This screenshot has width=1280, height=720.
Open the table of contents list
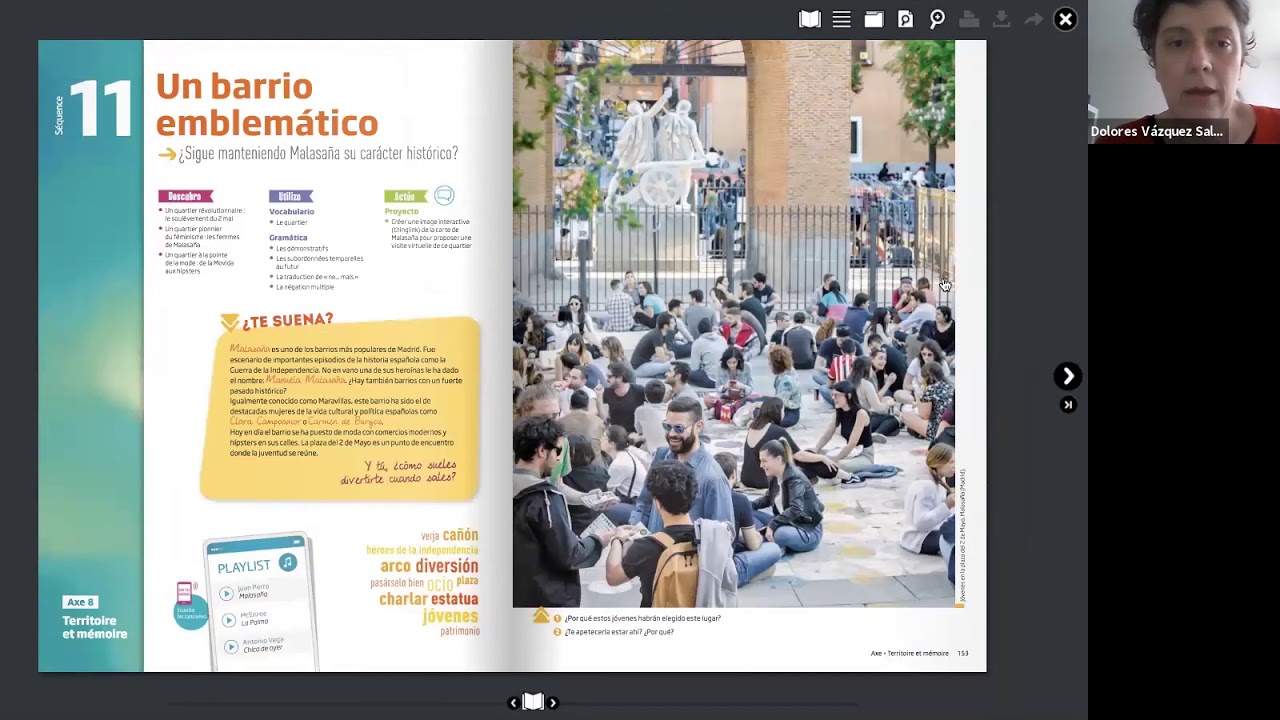tap(842, 19)
